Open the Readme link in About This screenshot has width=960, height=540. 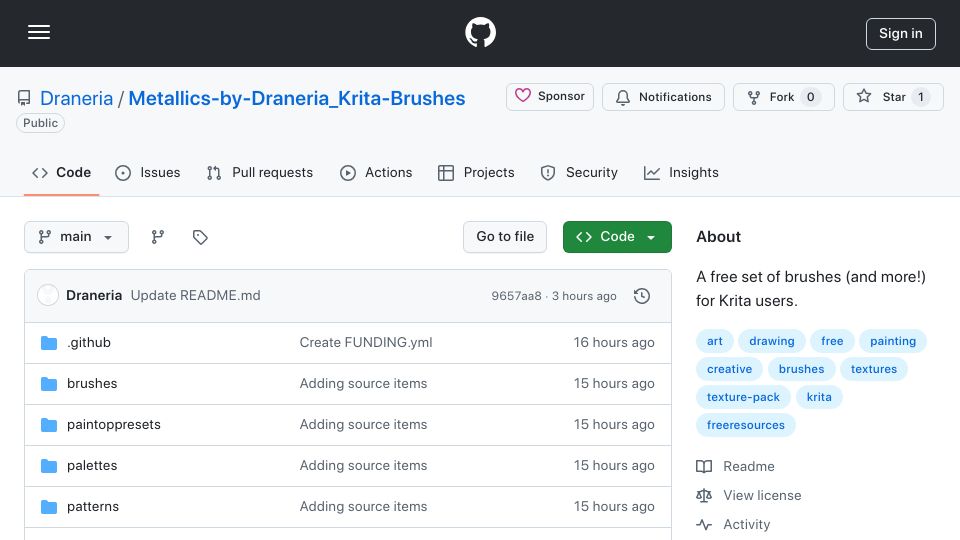point(735,467)
